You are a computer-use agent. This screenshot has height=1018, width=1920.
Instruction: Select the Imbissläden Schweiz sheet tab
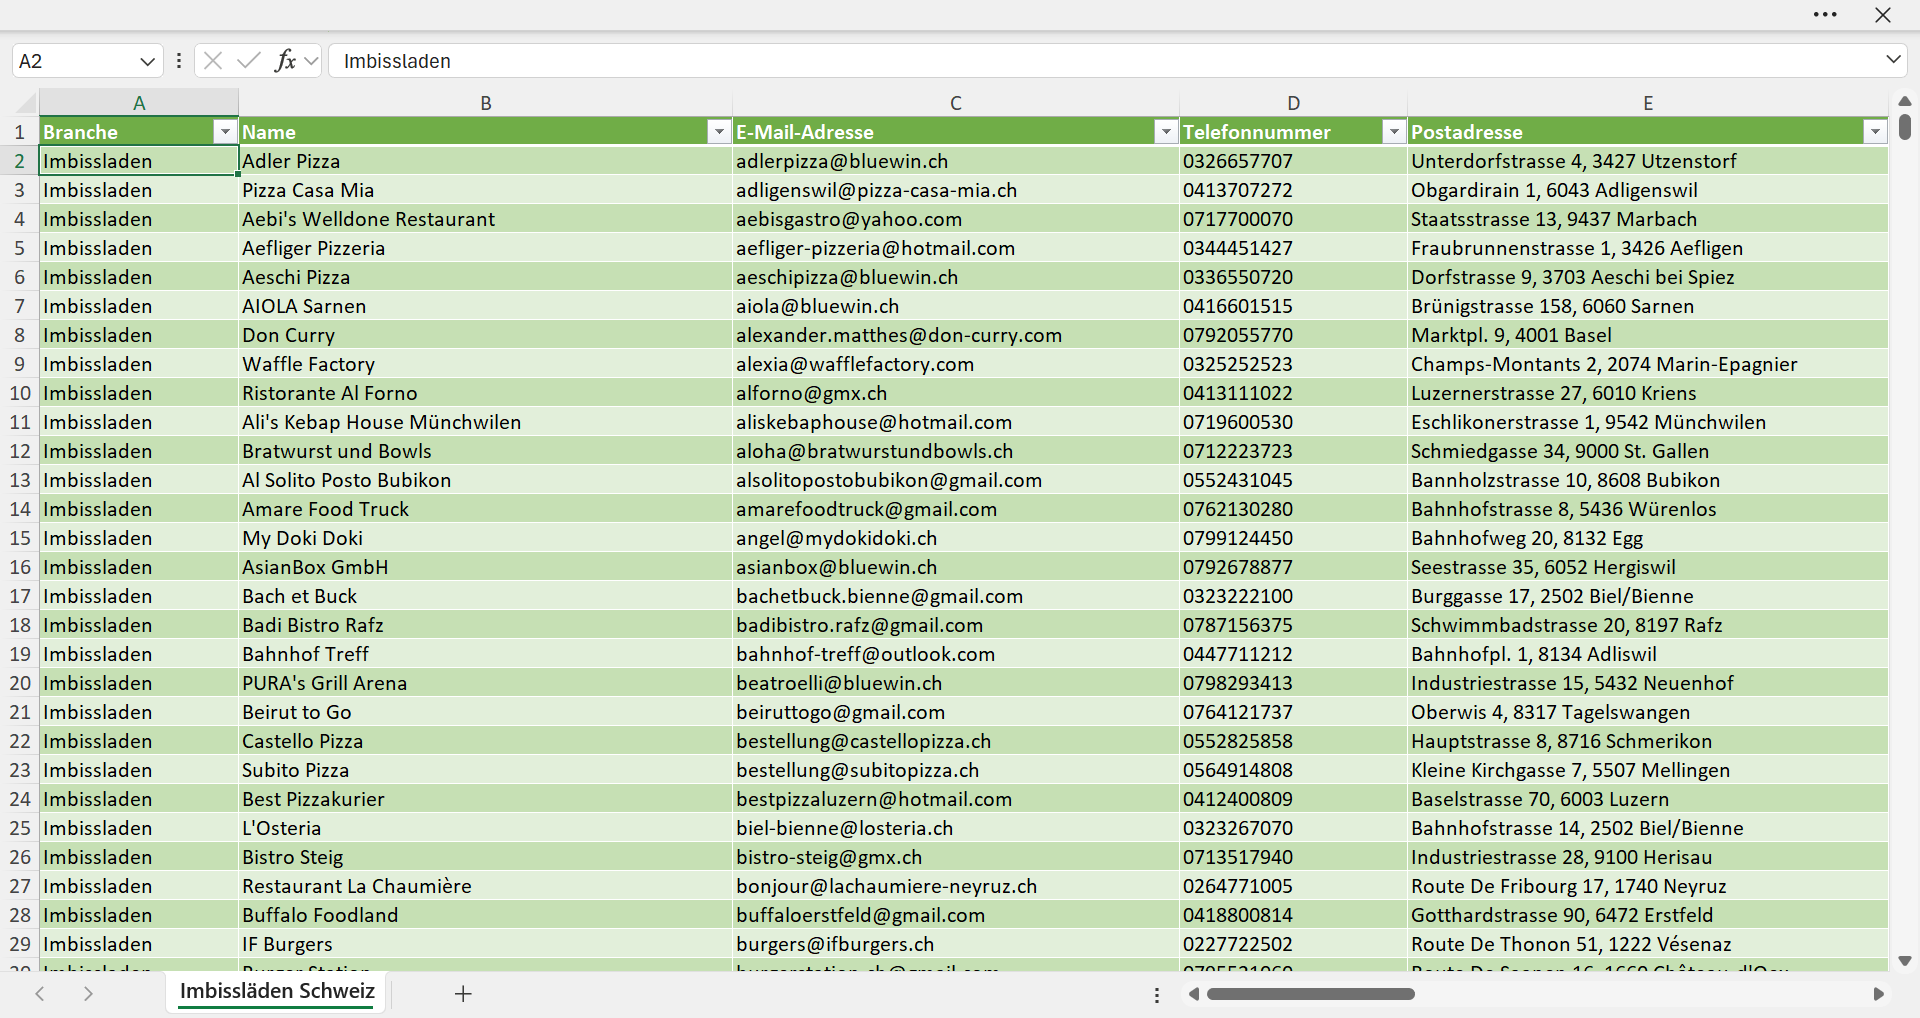click(x=277, y=991)
